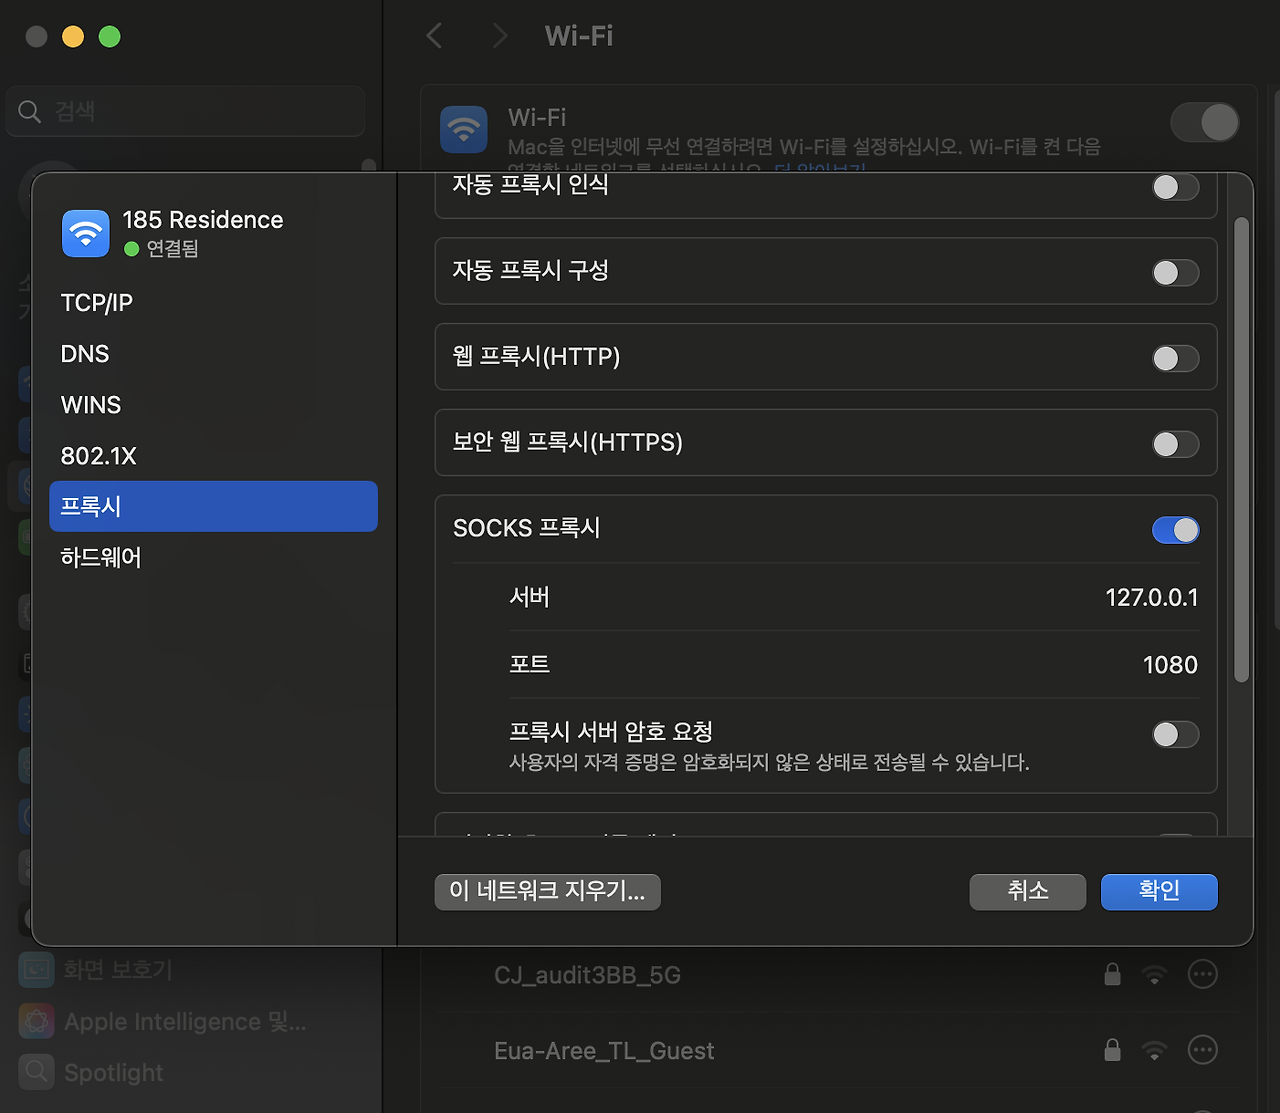Click the Wi-Fi icon beside 185 Residence
The width and height of the screenshot is (1280, 1113).
tap(85, 233)
